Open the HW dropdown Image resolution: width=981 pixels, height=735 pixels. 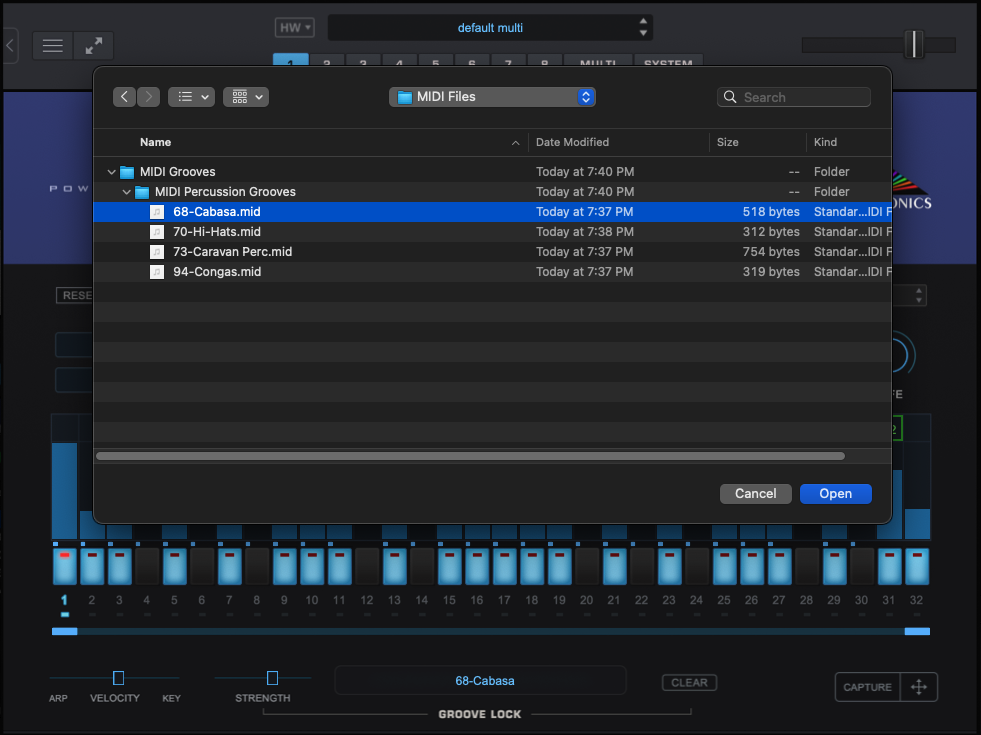tap(294, 28)
